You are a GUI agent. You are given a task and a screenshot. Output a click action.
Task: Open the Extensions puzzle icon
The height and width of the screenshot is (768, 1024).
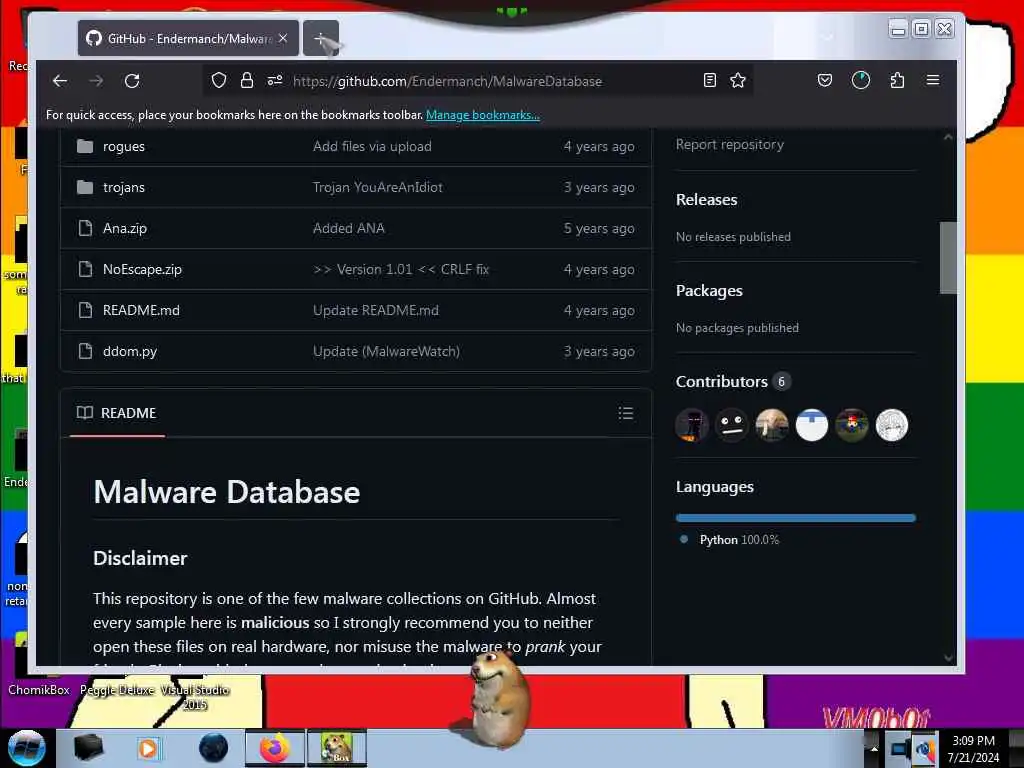[x=897, y=80]
